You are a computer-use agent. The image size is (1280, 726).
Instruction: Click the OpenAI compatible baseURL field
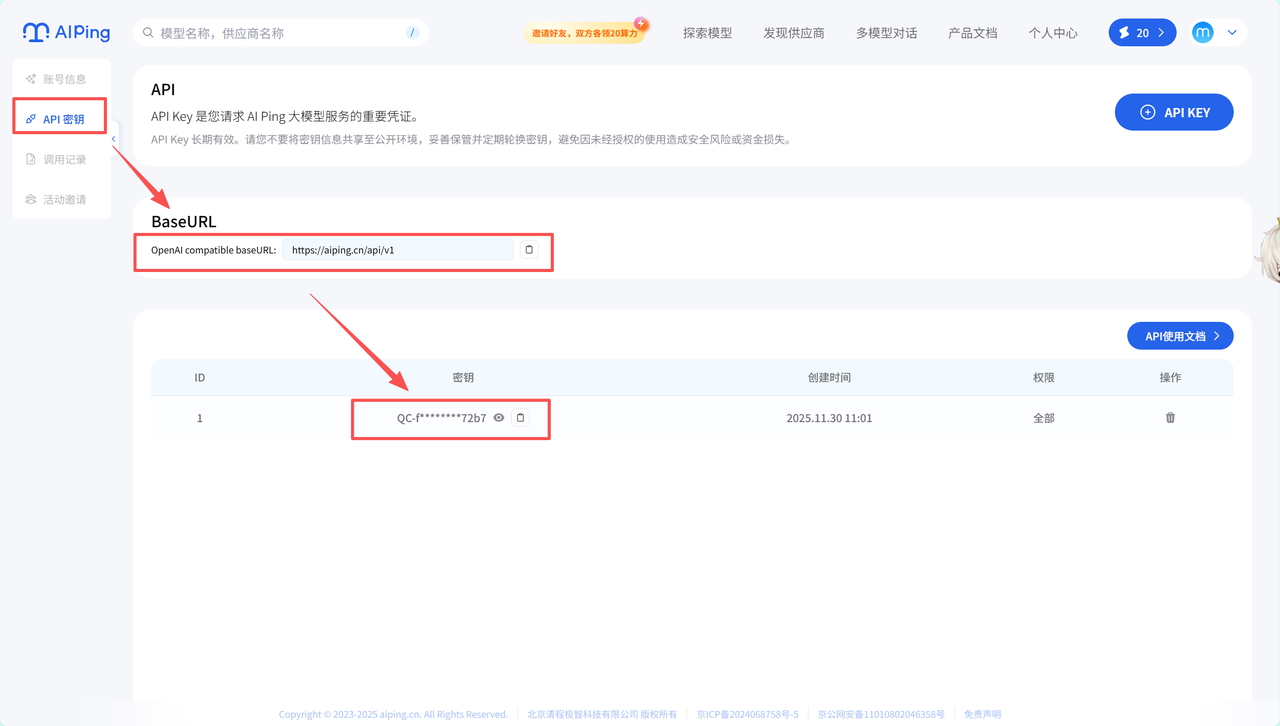point(398,250)
